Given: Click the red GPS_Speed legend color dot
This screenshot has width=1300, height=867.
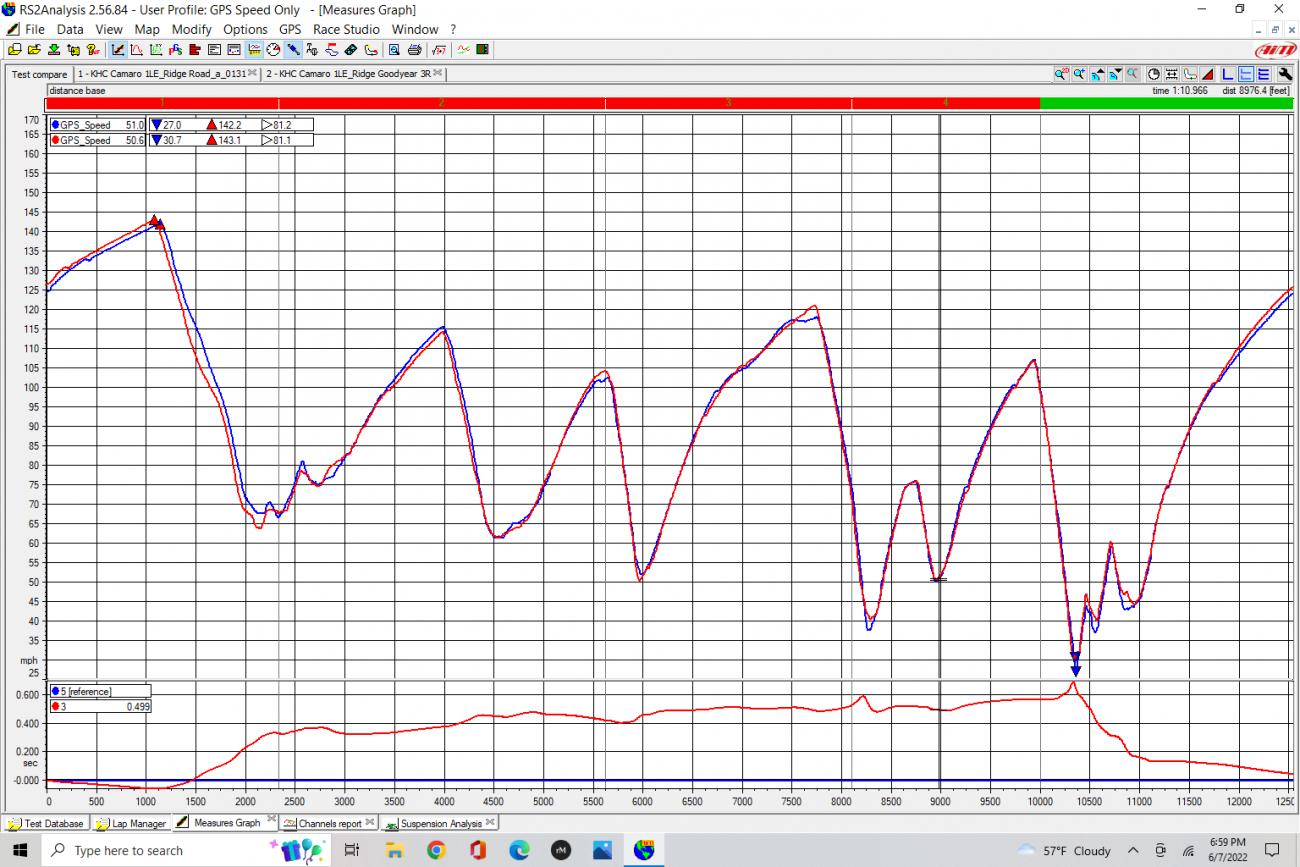Looking at the screenshot, I should 55,141.
